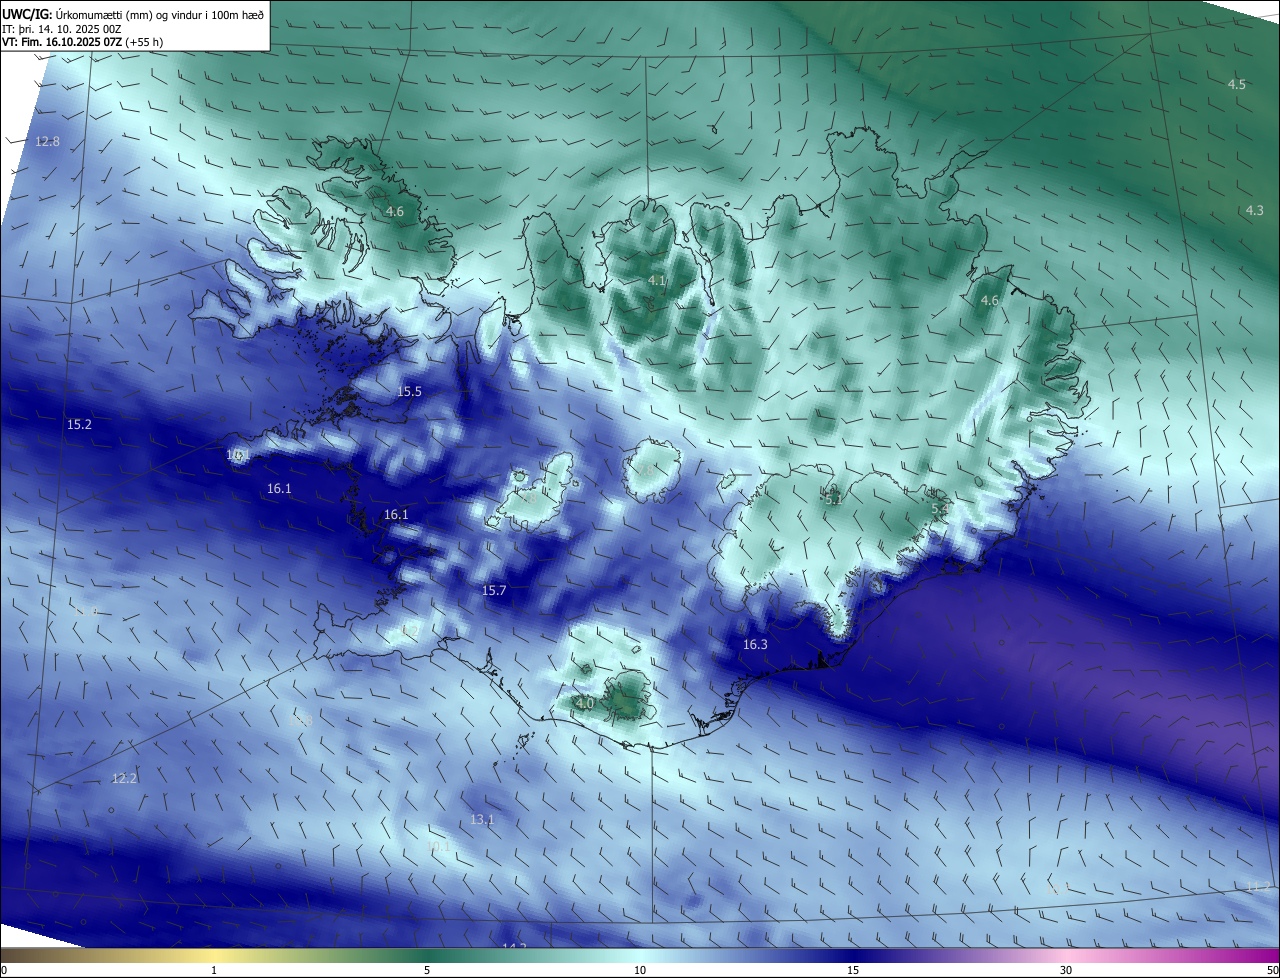Click the 12.2 value label
Screen dimensions: 1280x978
(x=124, y=779)
